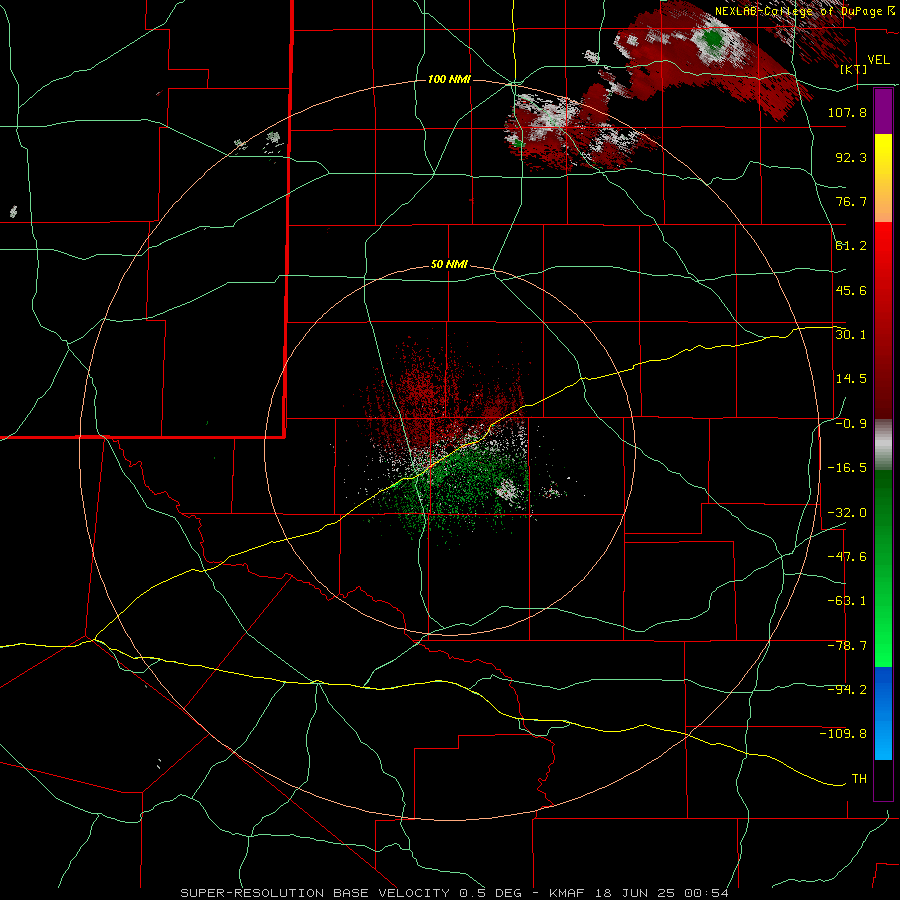900x900 pixels.
Task: Click the -0.9 velocity scale value
Action: pos(851,424)
